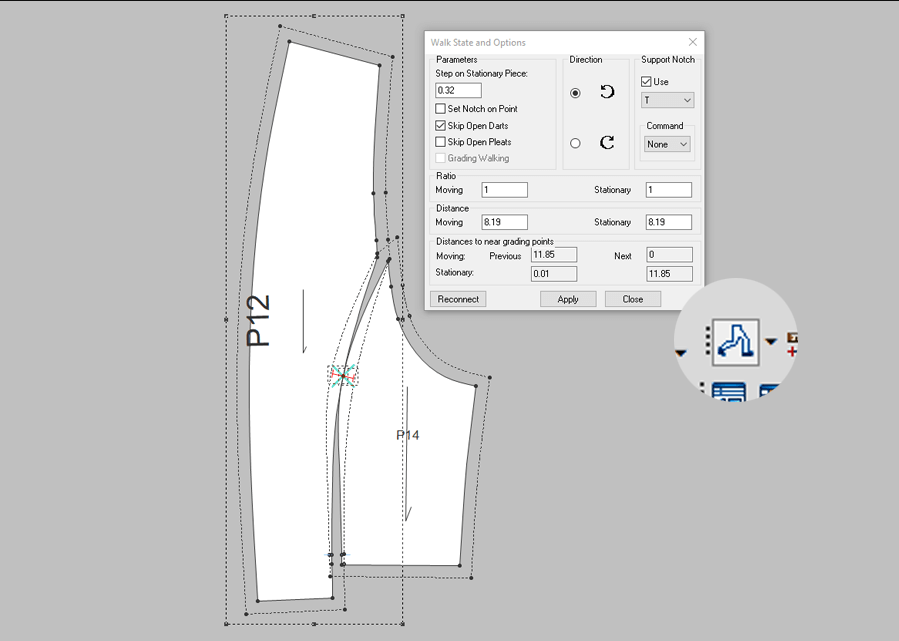Click the walk marker on the seam
The width and height of the screenshot is (899, 641).
click(343, 376)
